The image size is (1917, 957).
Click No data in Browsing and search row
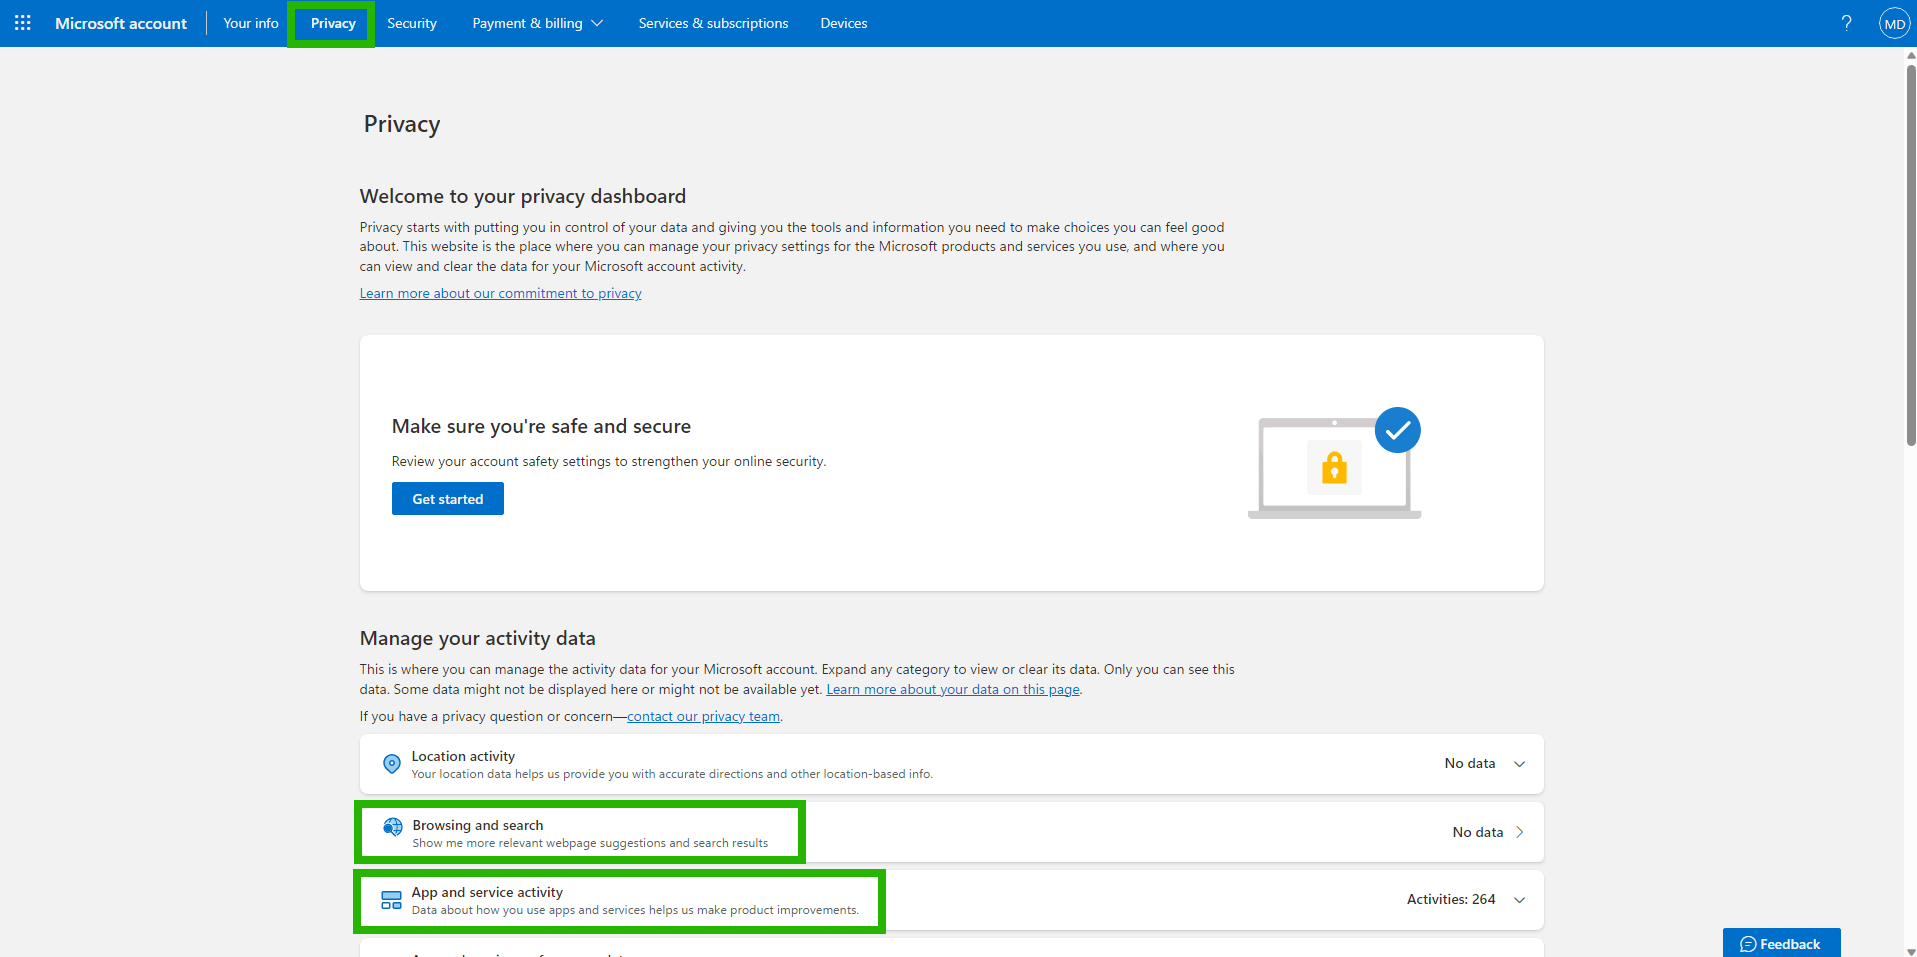(x=1478, y=832)
